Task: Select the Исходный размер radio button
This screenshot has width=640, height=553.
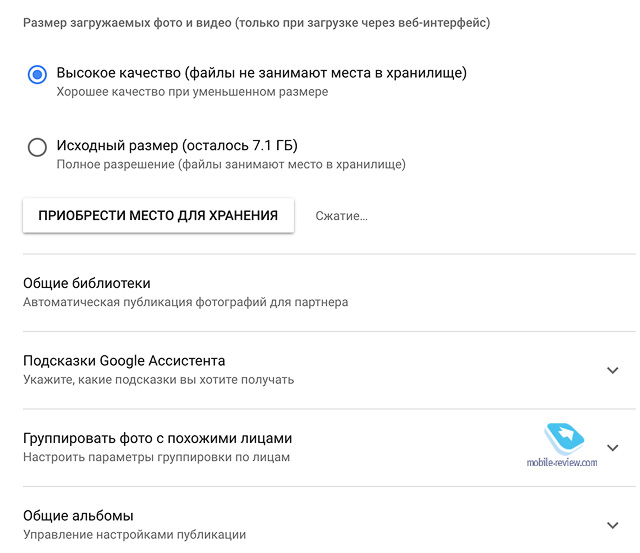Action: [37, 147]
